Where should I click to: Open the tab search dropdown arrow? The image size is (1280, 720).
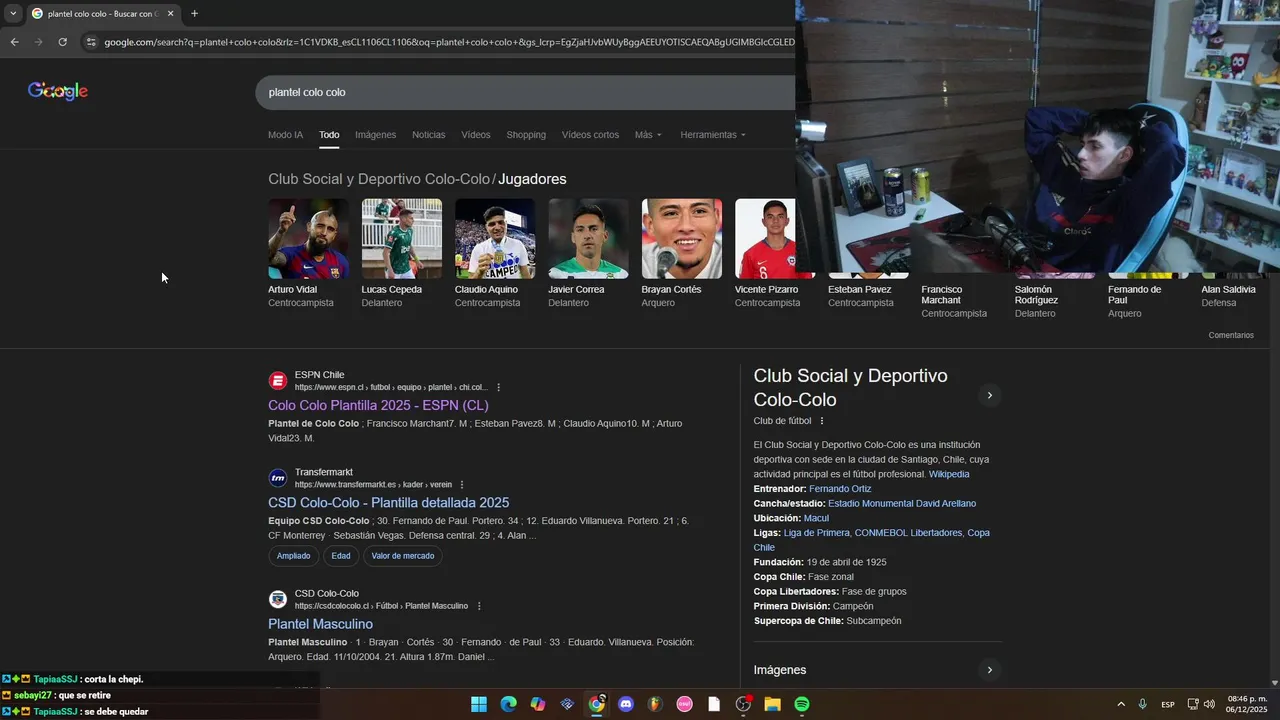tap(13, 14)
